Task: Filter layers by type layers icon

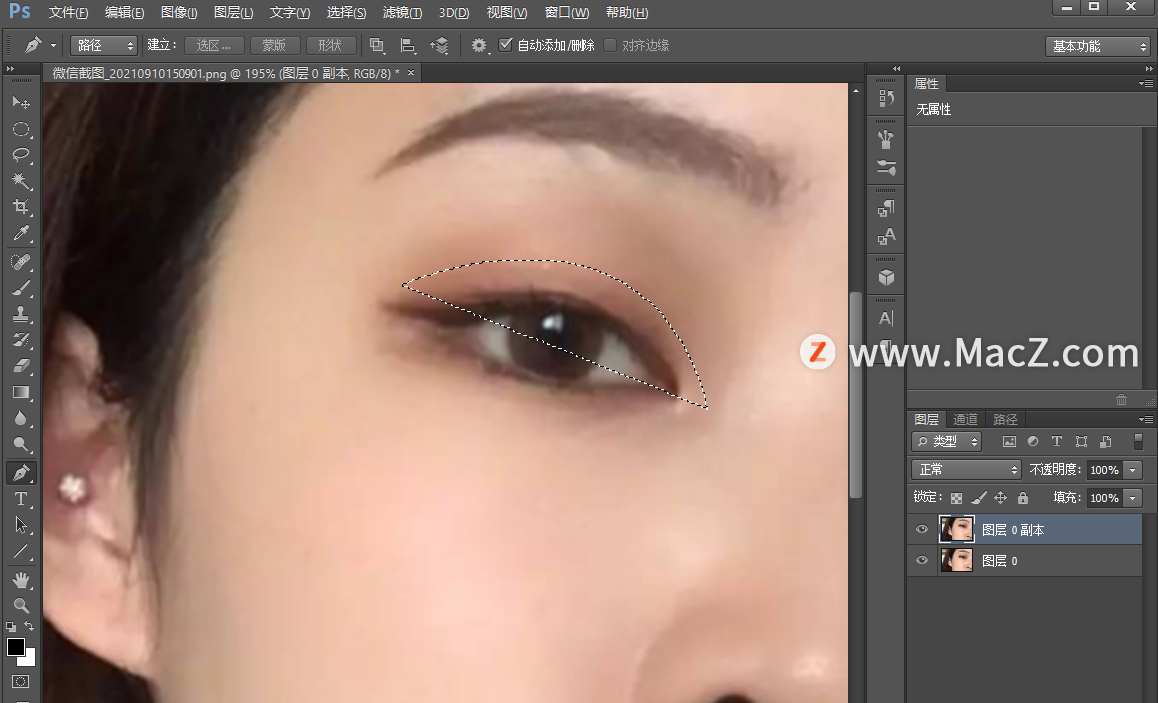Action: pos(1057,442)
